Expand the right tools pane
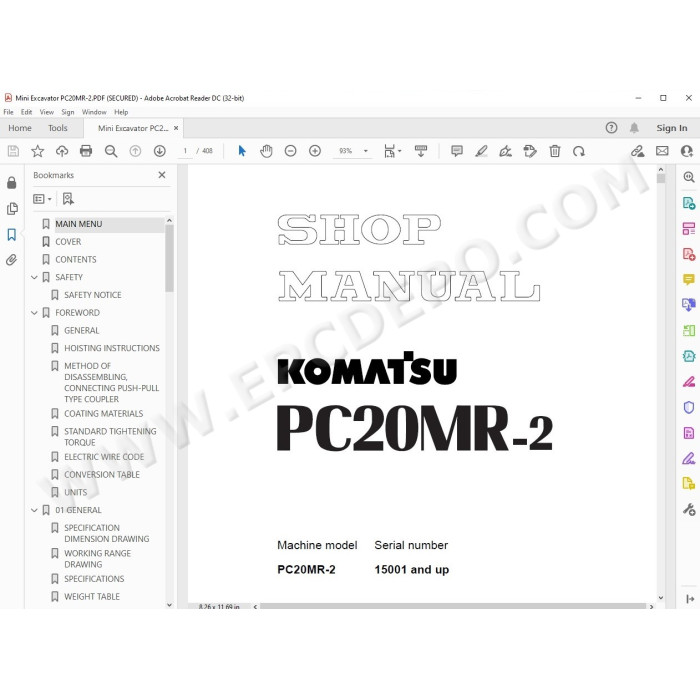700x700 pixels. [690, 599]
